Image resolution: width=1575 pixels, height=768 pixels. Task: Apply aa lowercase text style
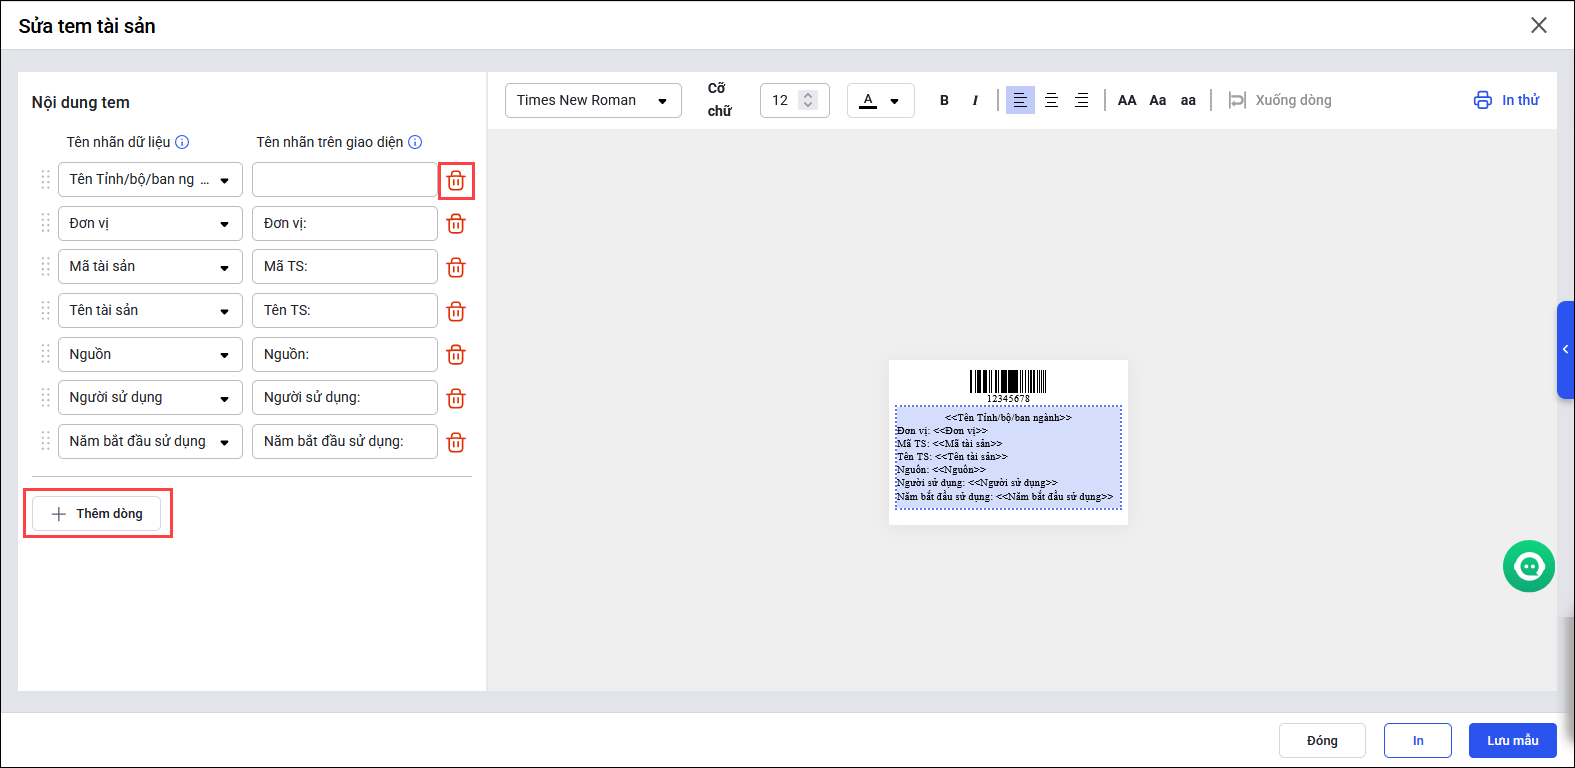(1188, 100)
